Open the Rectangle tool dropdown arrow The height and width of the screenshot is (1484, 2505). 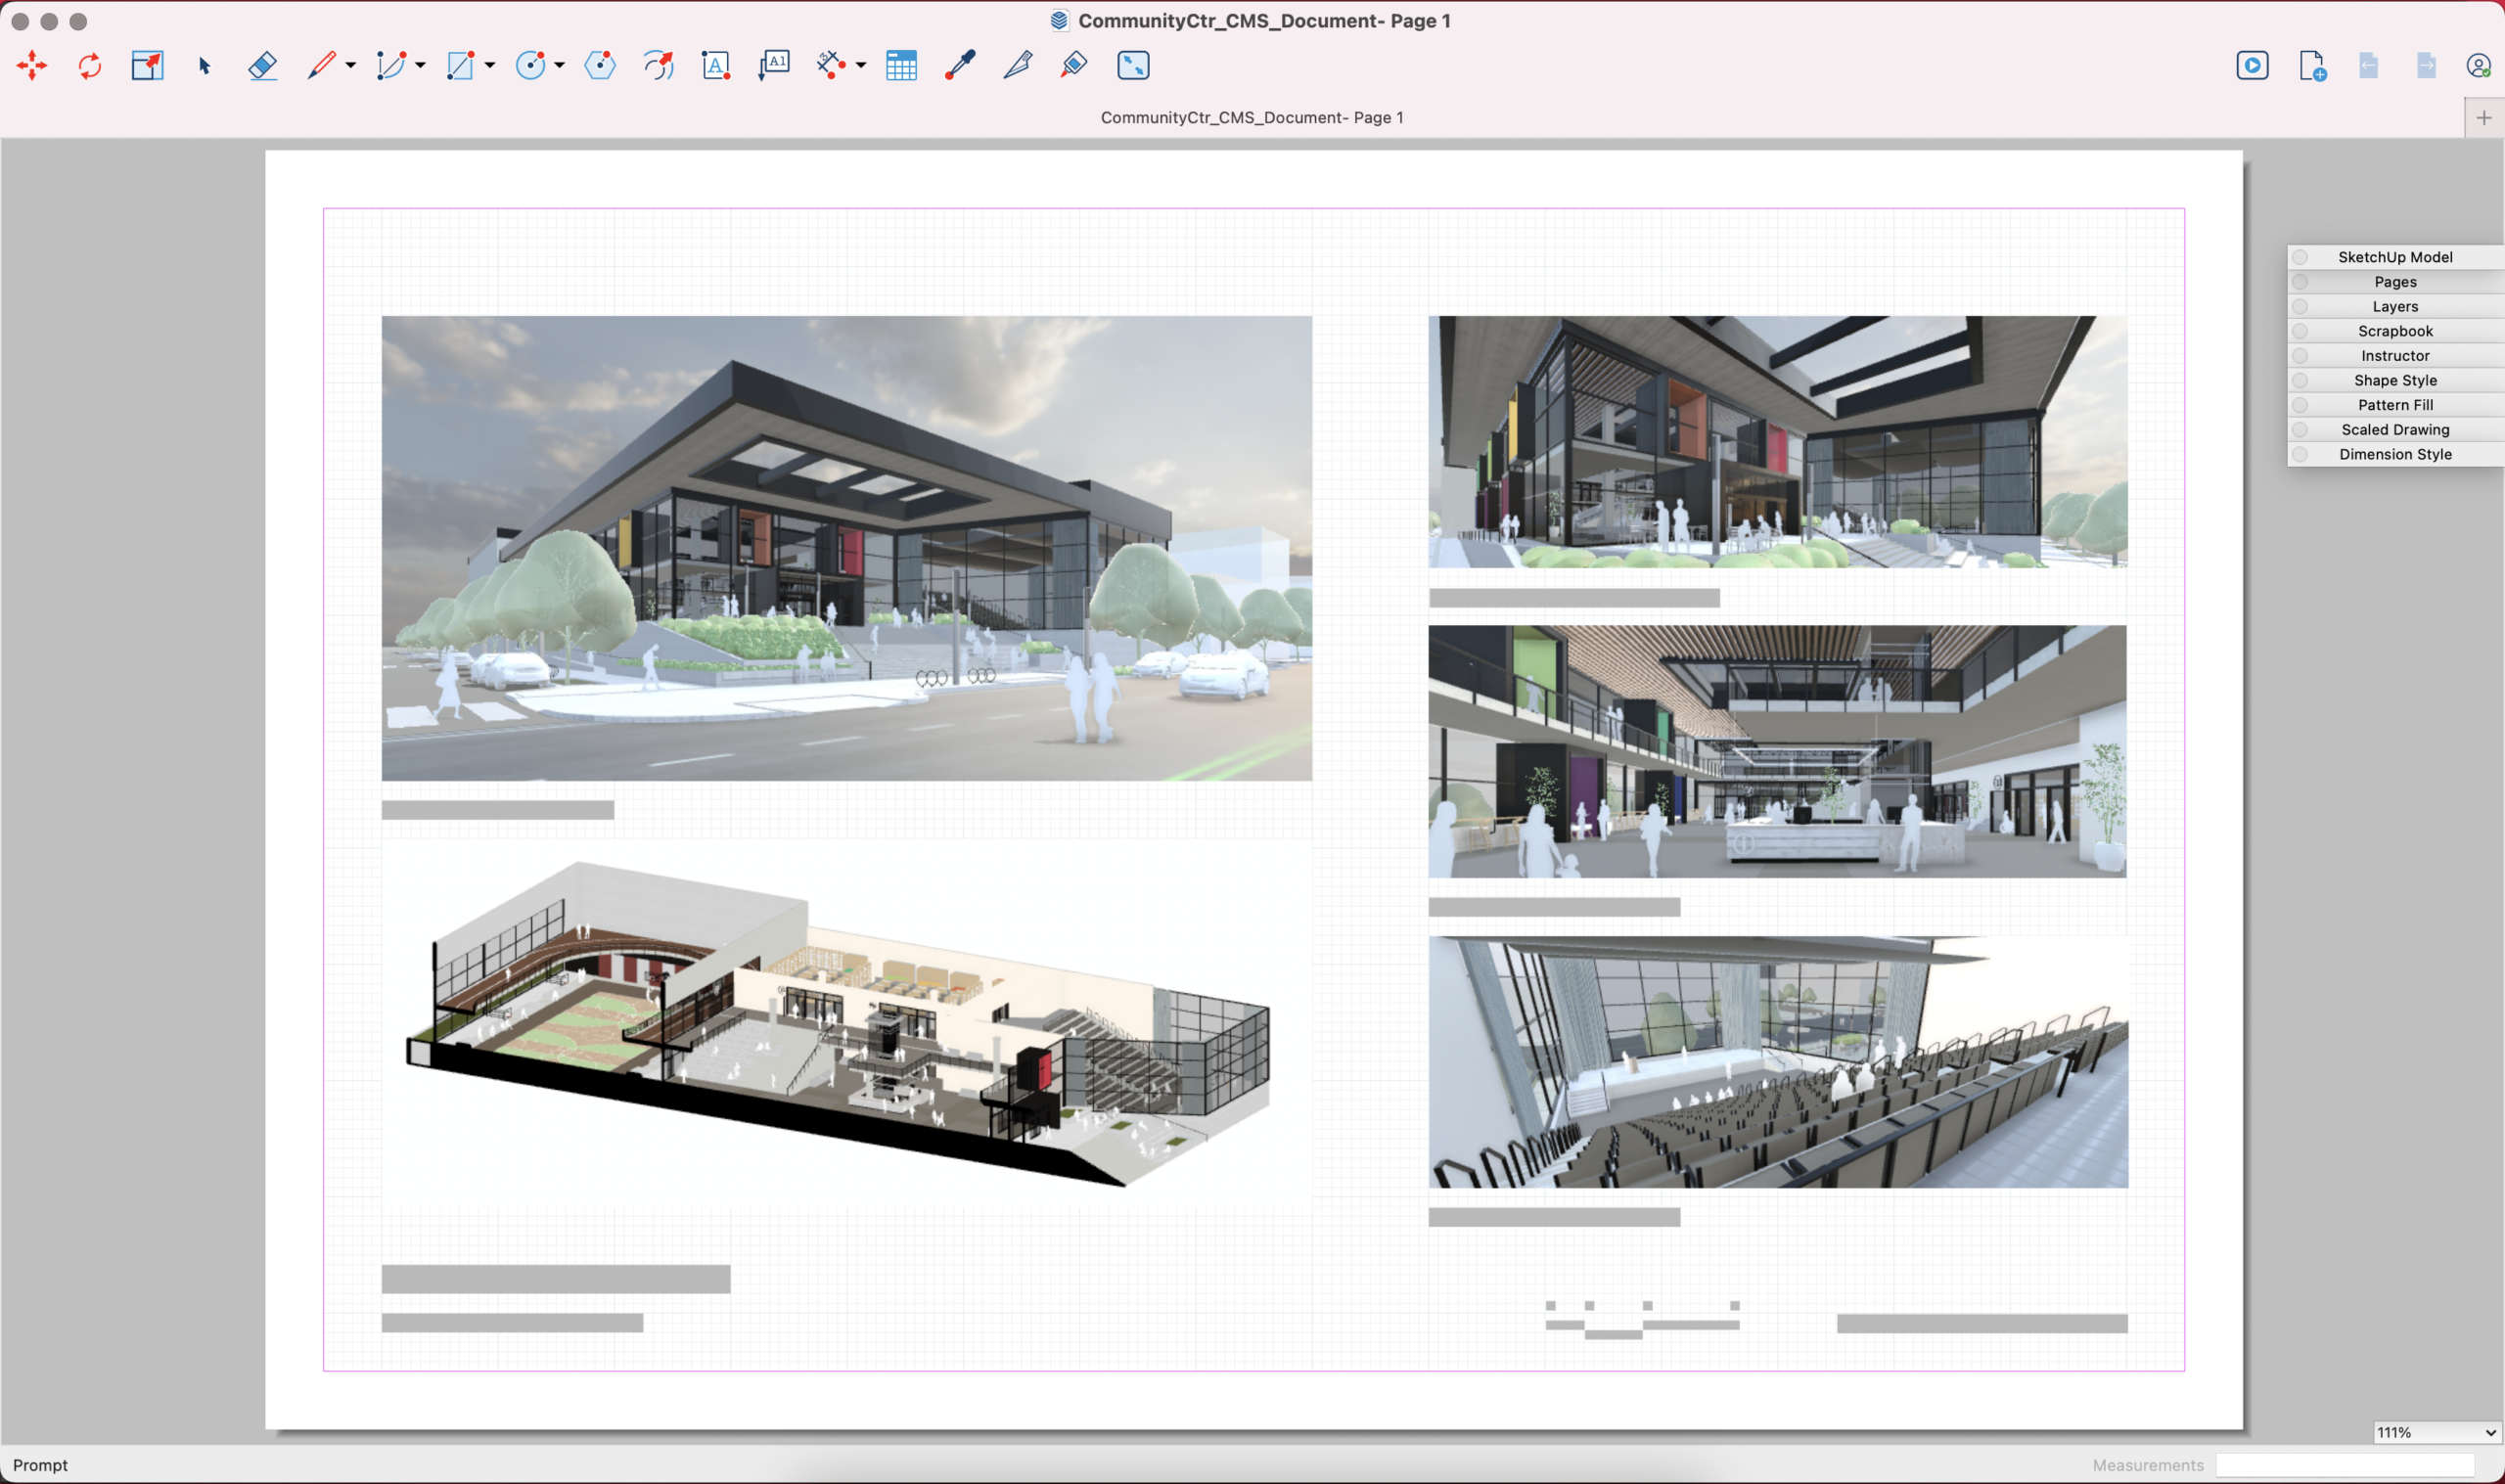[x=490, y=66]
